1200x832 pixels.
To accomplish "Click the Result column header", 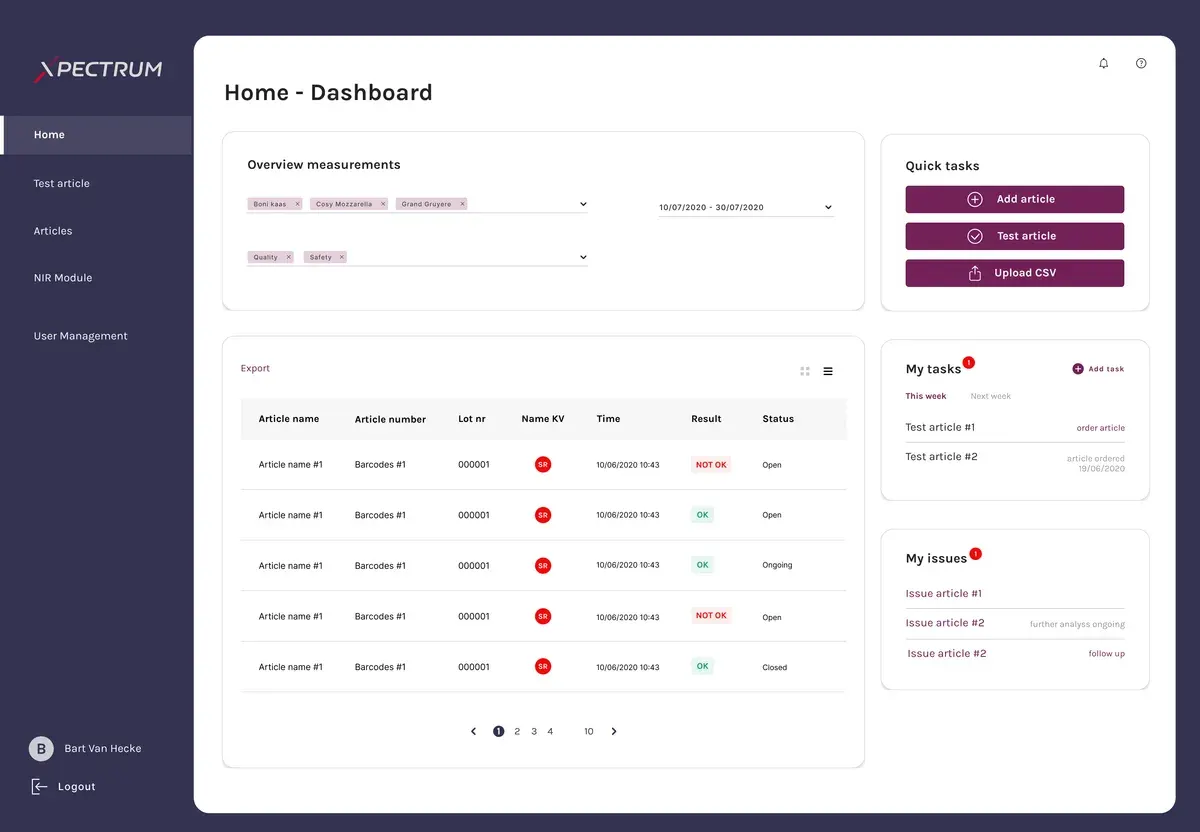I will pyautogui.click(x=706, y=419).
